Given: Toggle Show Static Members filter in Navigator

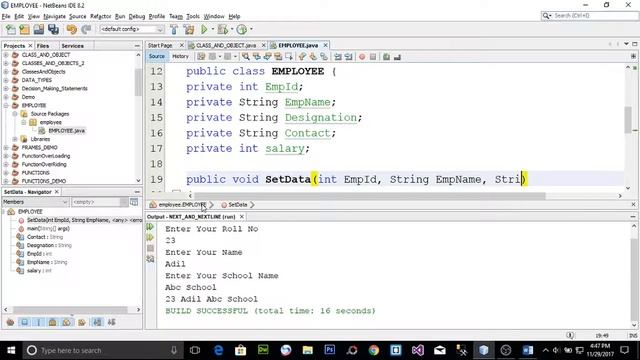Looking at the screenshot, I should tap(39, 322).
